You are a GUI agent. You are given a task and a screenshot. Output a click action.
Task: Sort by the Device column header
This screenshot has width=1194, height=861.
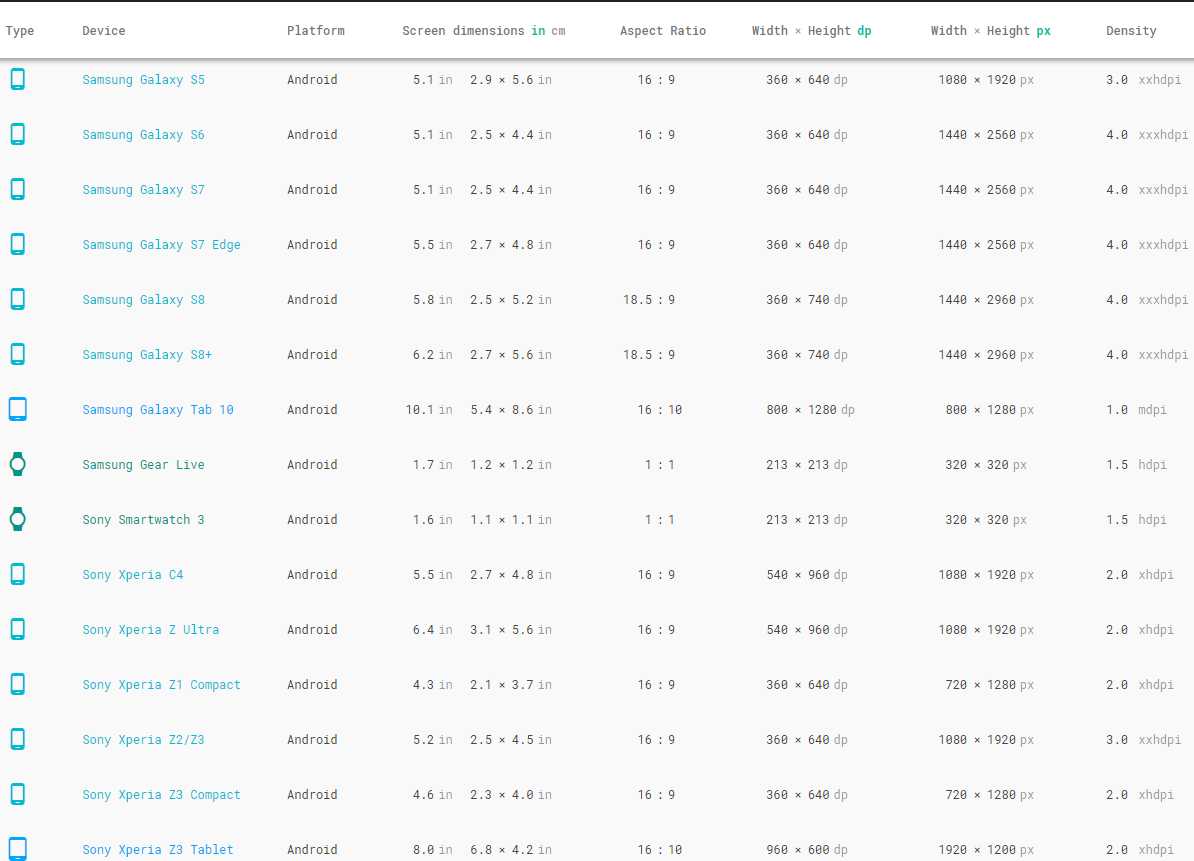coord(104,31)
